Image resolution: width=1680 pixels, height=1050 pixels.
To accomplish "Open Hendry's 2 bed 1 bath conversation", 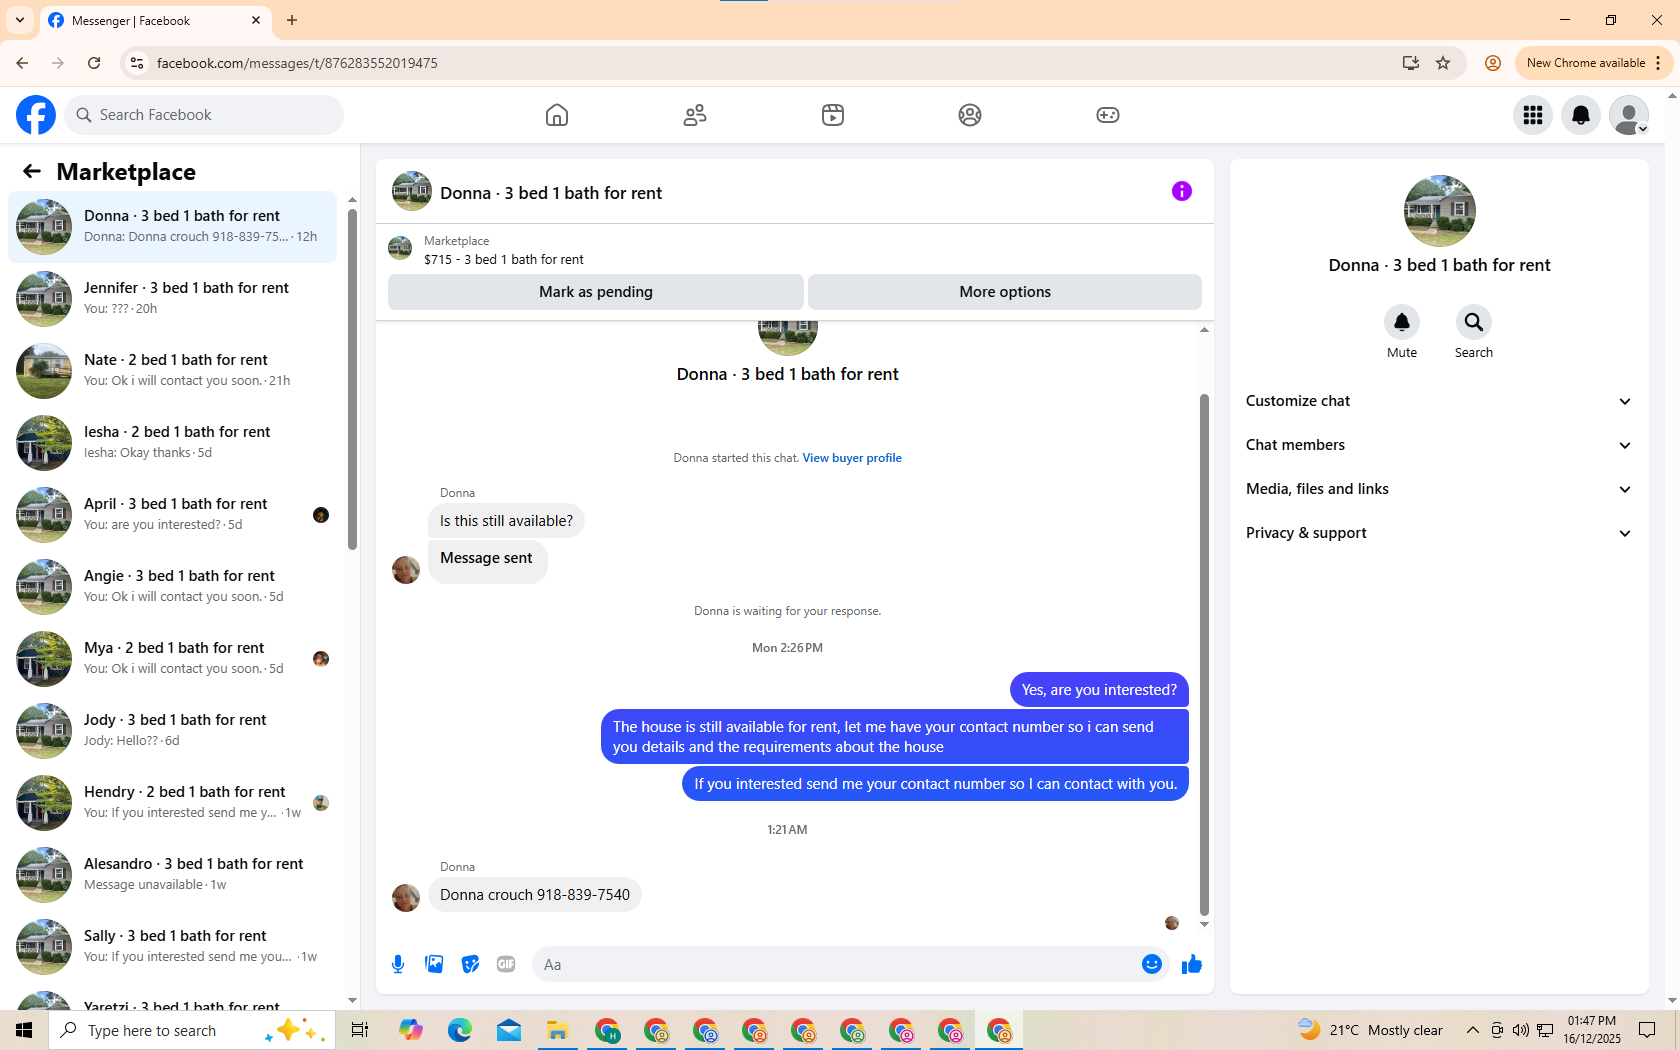I will [173, 803].
